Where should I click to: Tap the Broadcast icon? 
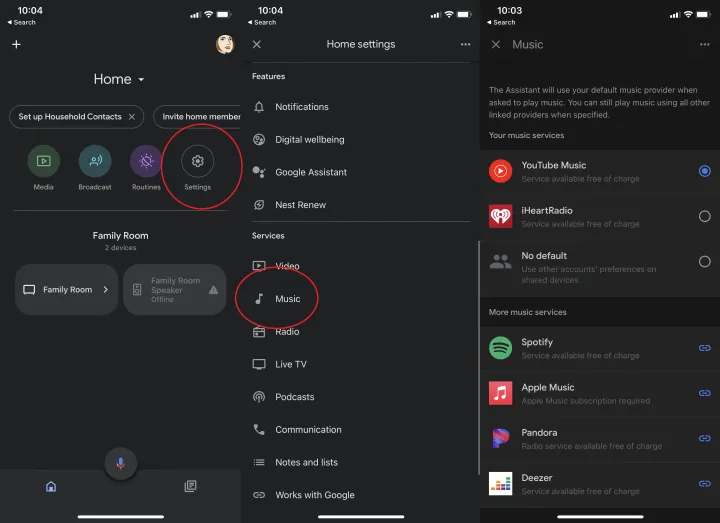click(x=95, y=161)
